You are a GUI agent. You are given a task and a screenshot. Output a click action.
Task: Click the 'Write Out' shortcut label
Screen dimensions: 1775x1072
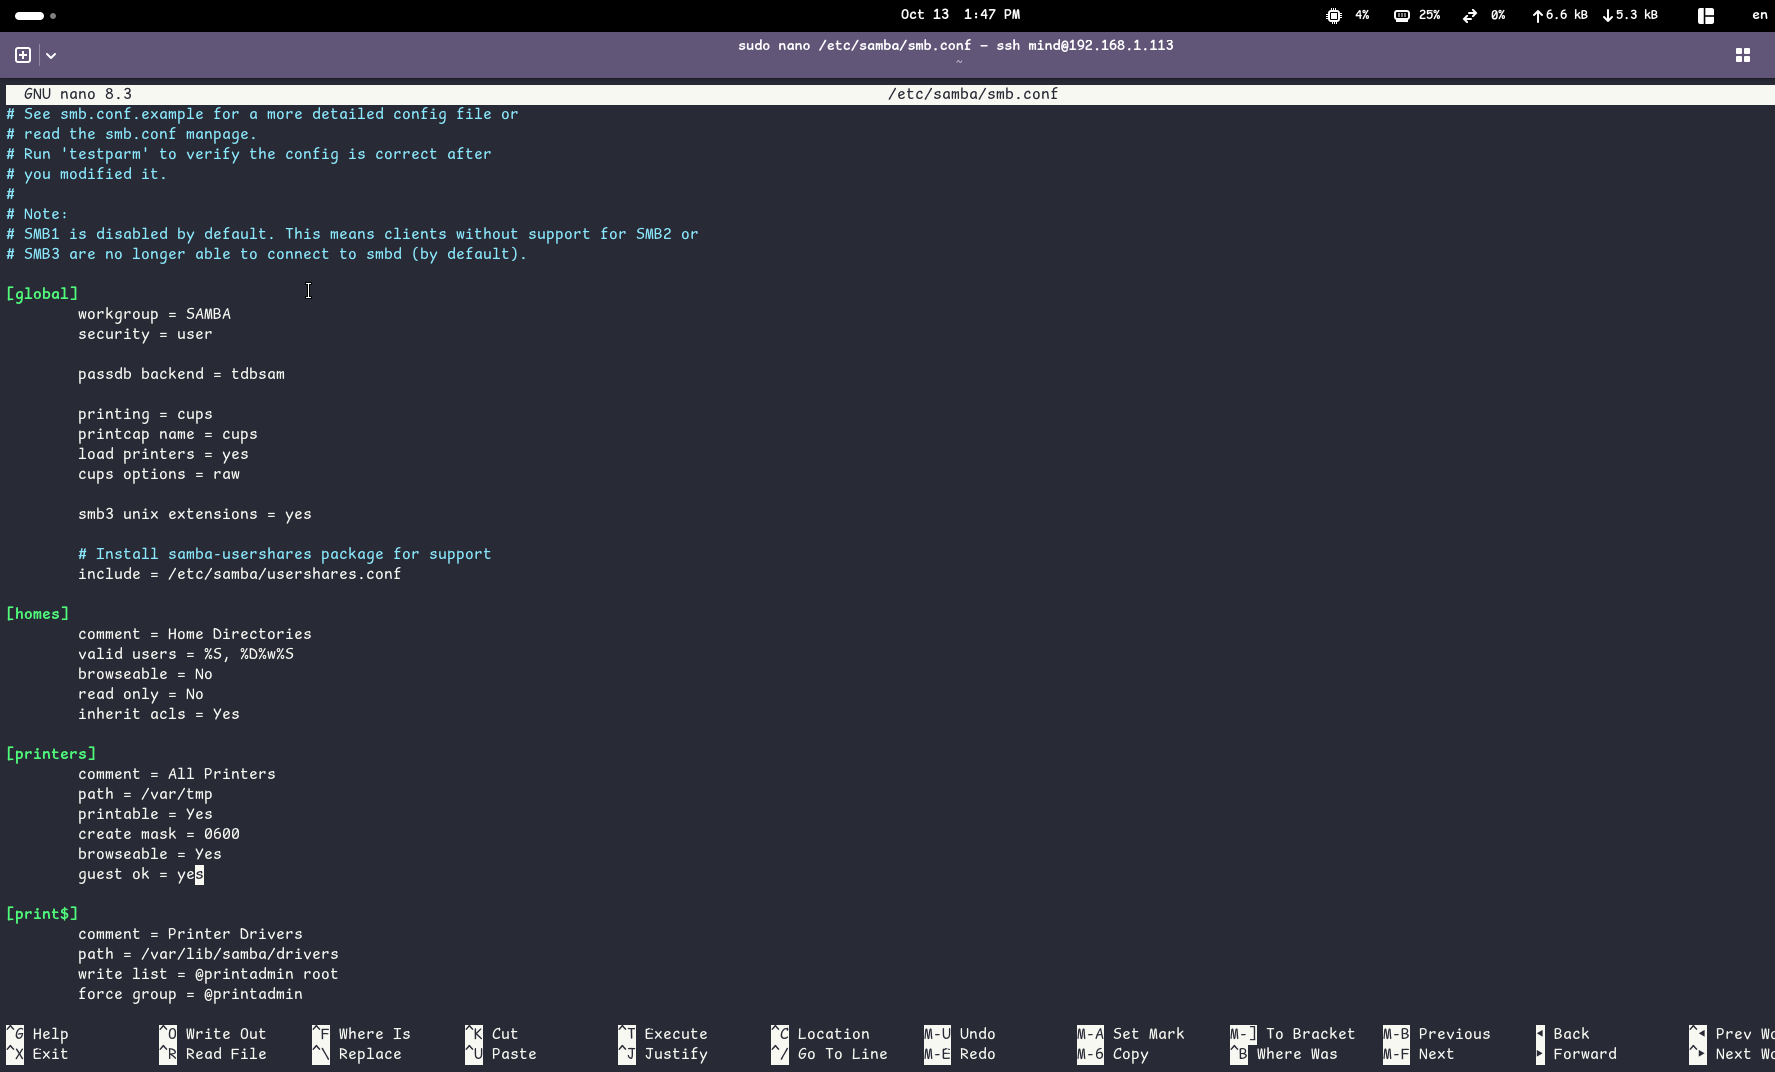tap(225, 1034)
